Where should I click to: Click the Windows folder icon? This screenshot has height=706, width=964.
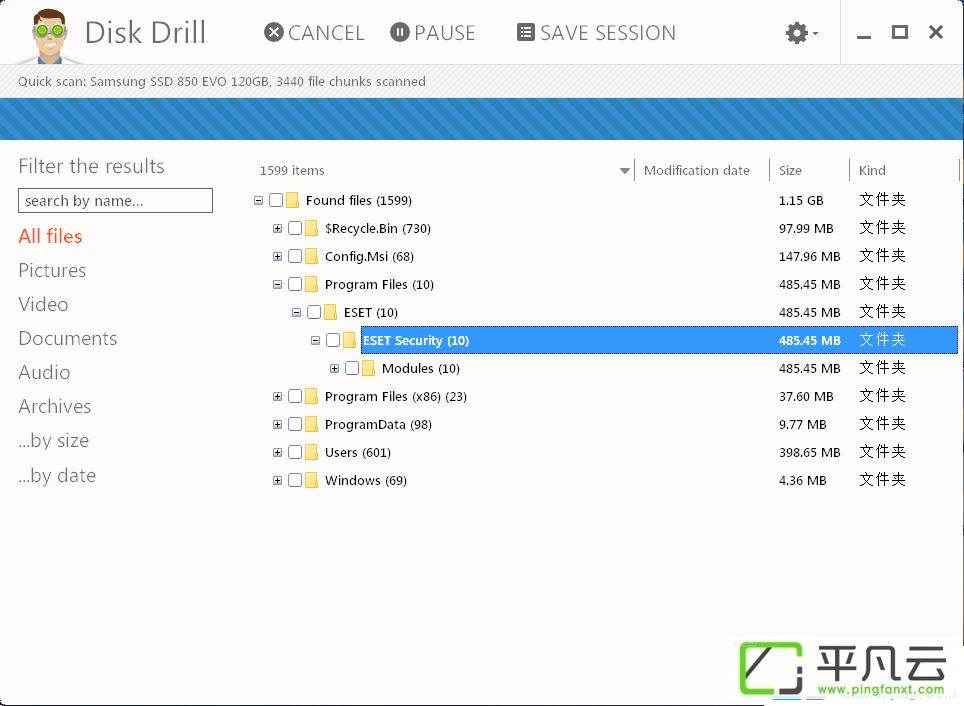312,480
